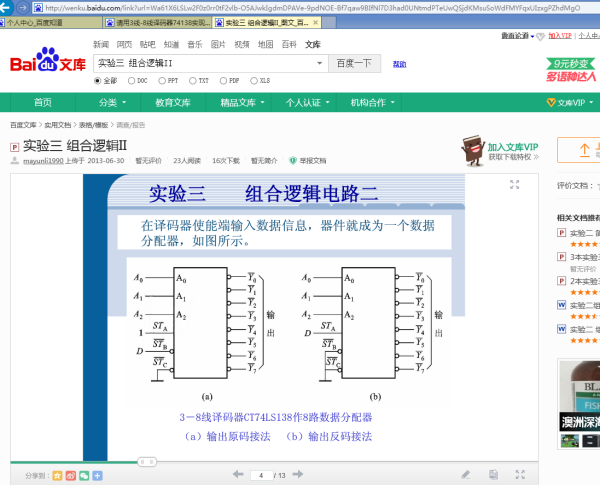Select the DOC radio button
Screen dimensions: 600x485
[131, 81]
